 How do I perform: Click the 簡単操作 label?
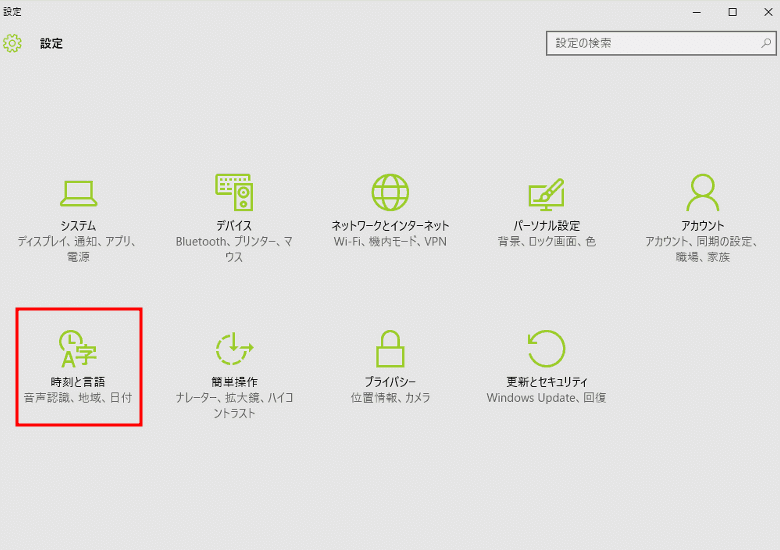click(234, 382)
